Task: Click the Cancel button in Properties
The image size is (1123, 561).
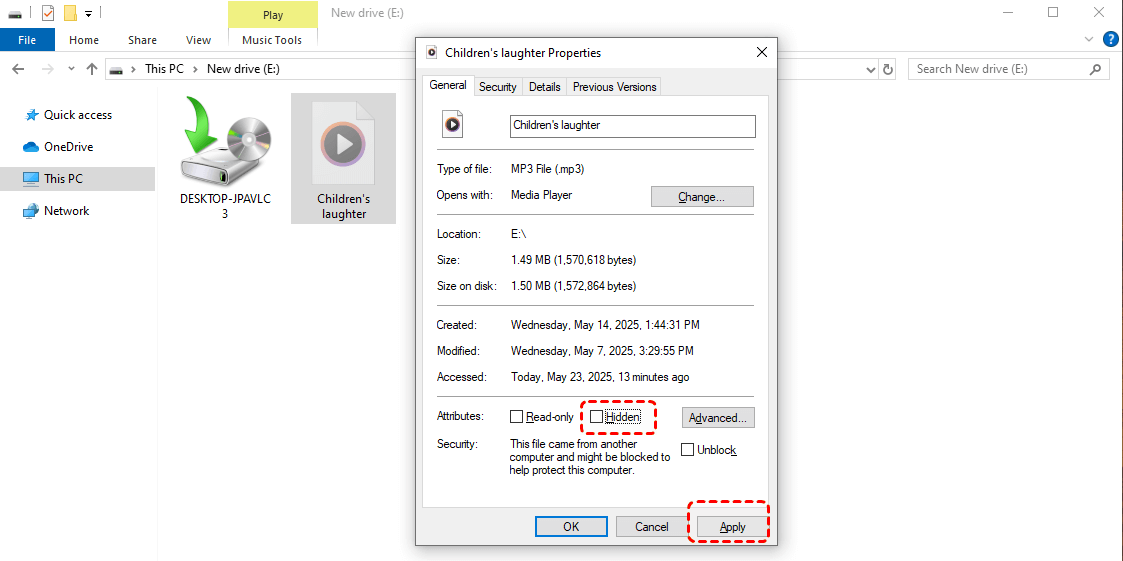Action: point(652,527)
